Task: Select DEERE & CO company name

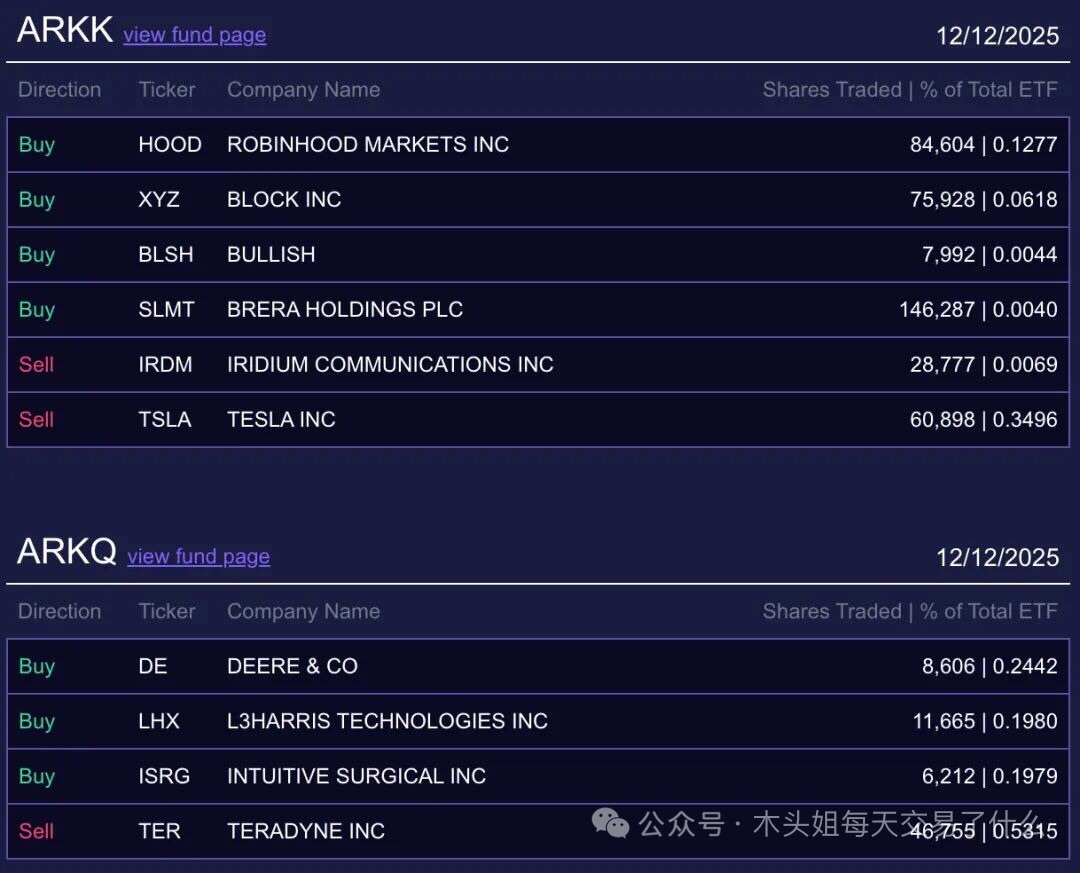Action: click(x=293, y=666)
